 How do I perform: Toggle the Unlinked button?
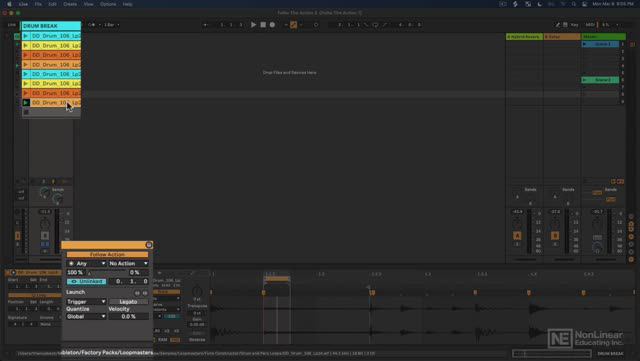(x=87, y=281)
